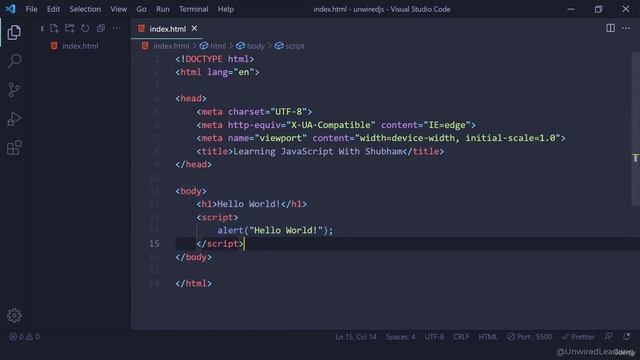Open the Terminal menu

(x=193, y=9)
